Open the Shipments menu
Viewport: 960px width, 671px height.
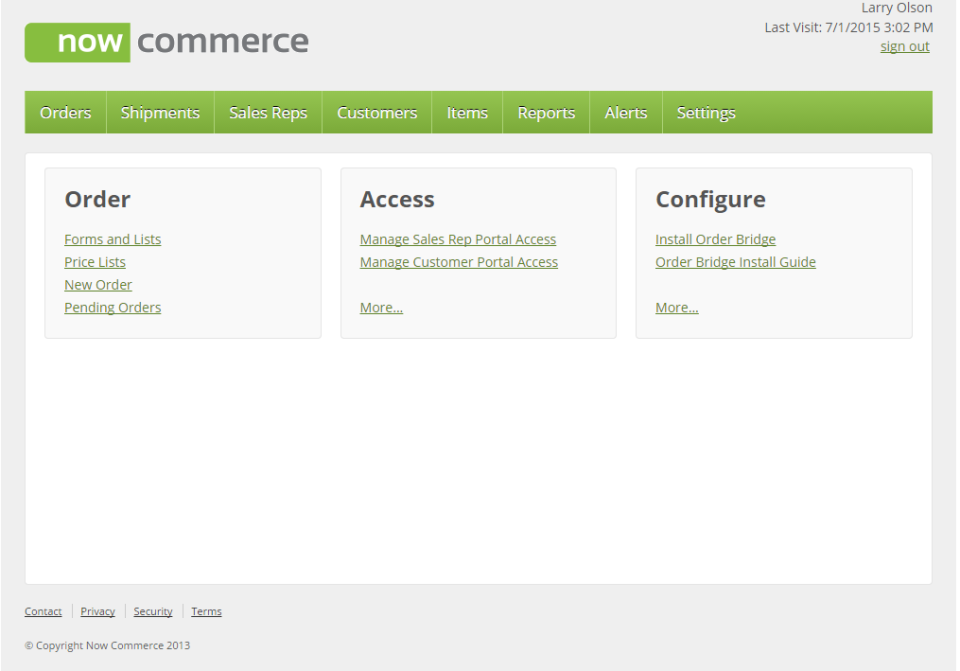[x=159, y=112]
